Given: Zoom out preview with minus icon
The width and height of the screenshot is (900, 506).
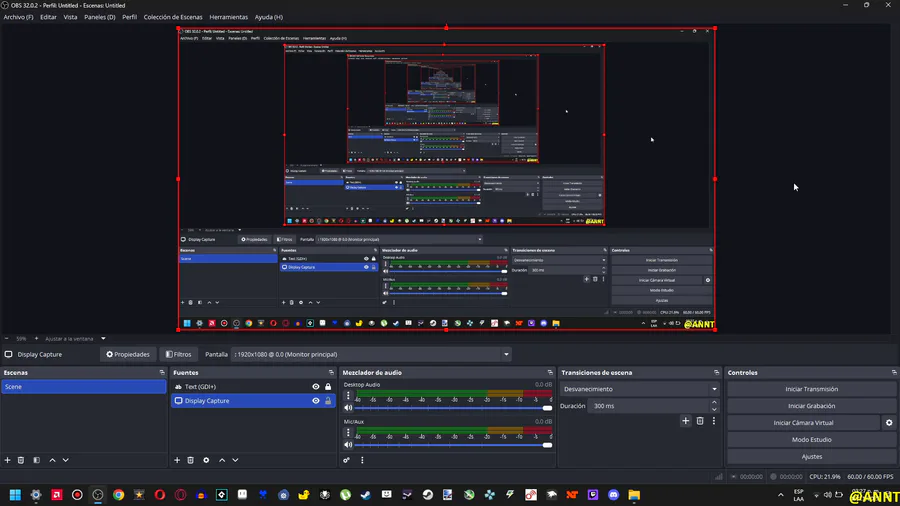Looking at the screenshot, I should (x=6, y=338).
